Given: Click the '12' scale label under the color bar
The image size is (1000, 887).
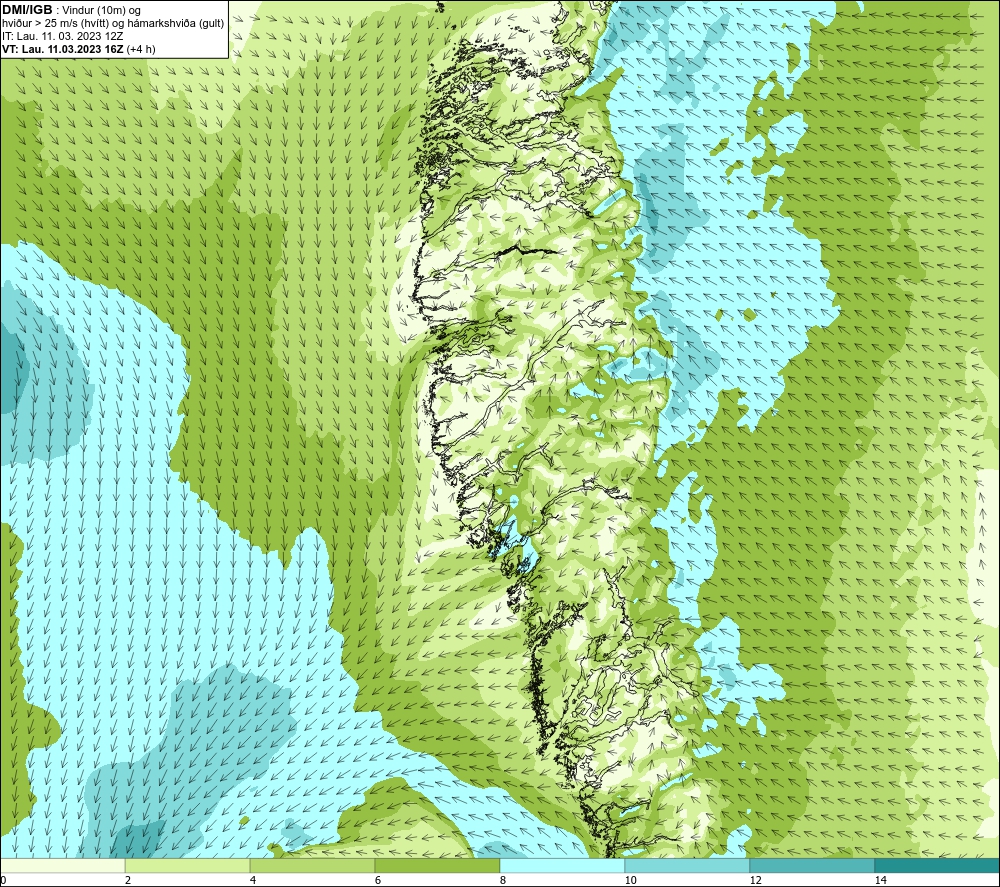Looking at the screenshot, I should pos(756,880).
